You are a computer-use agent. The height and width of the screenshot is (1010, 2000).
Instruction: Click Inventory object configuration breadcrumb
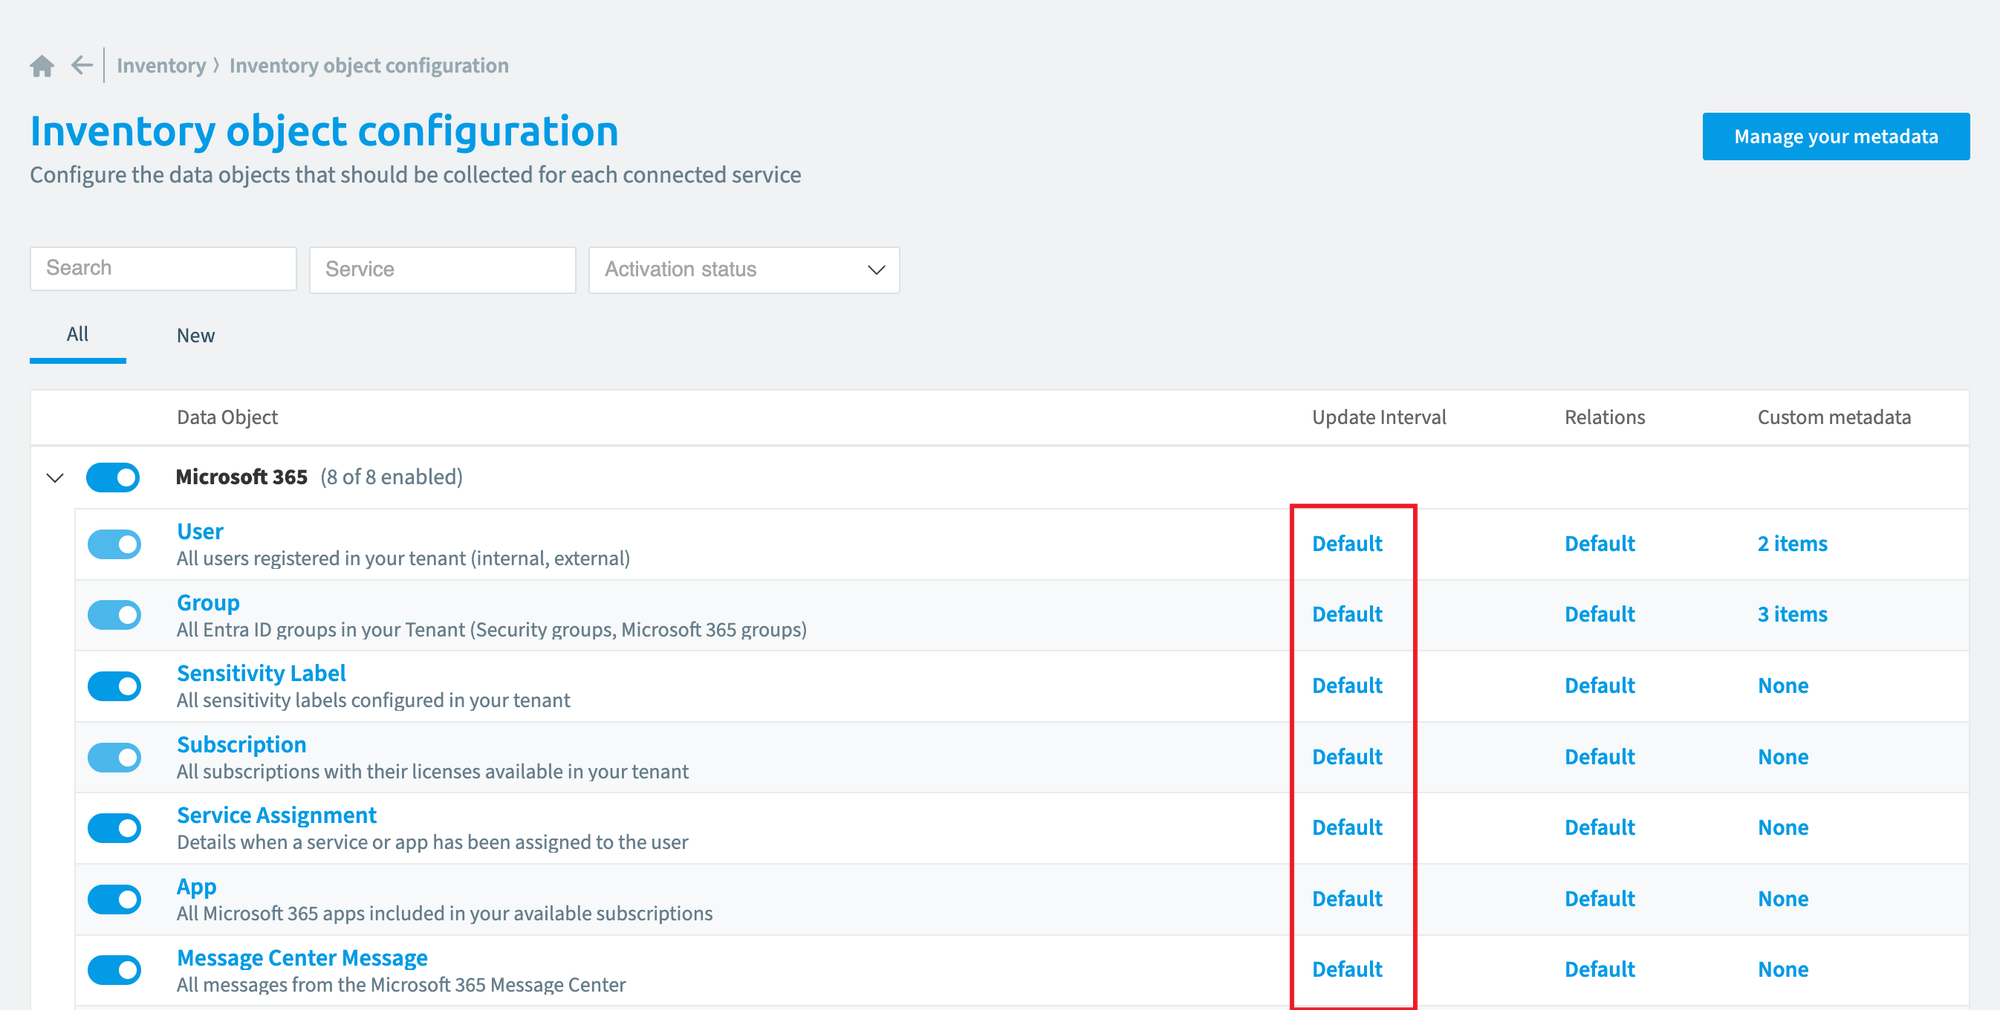point(369,66)
